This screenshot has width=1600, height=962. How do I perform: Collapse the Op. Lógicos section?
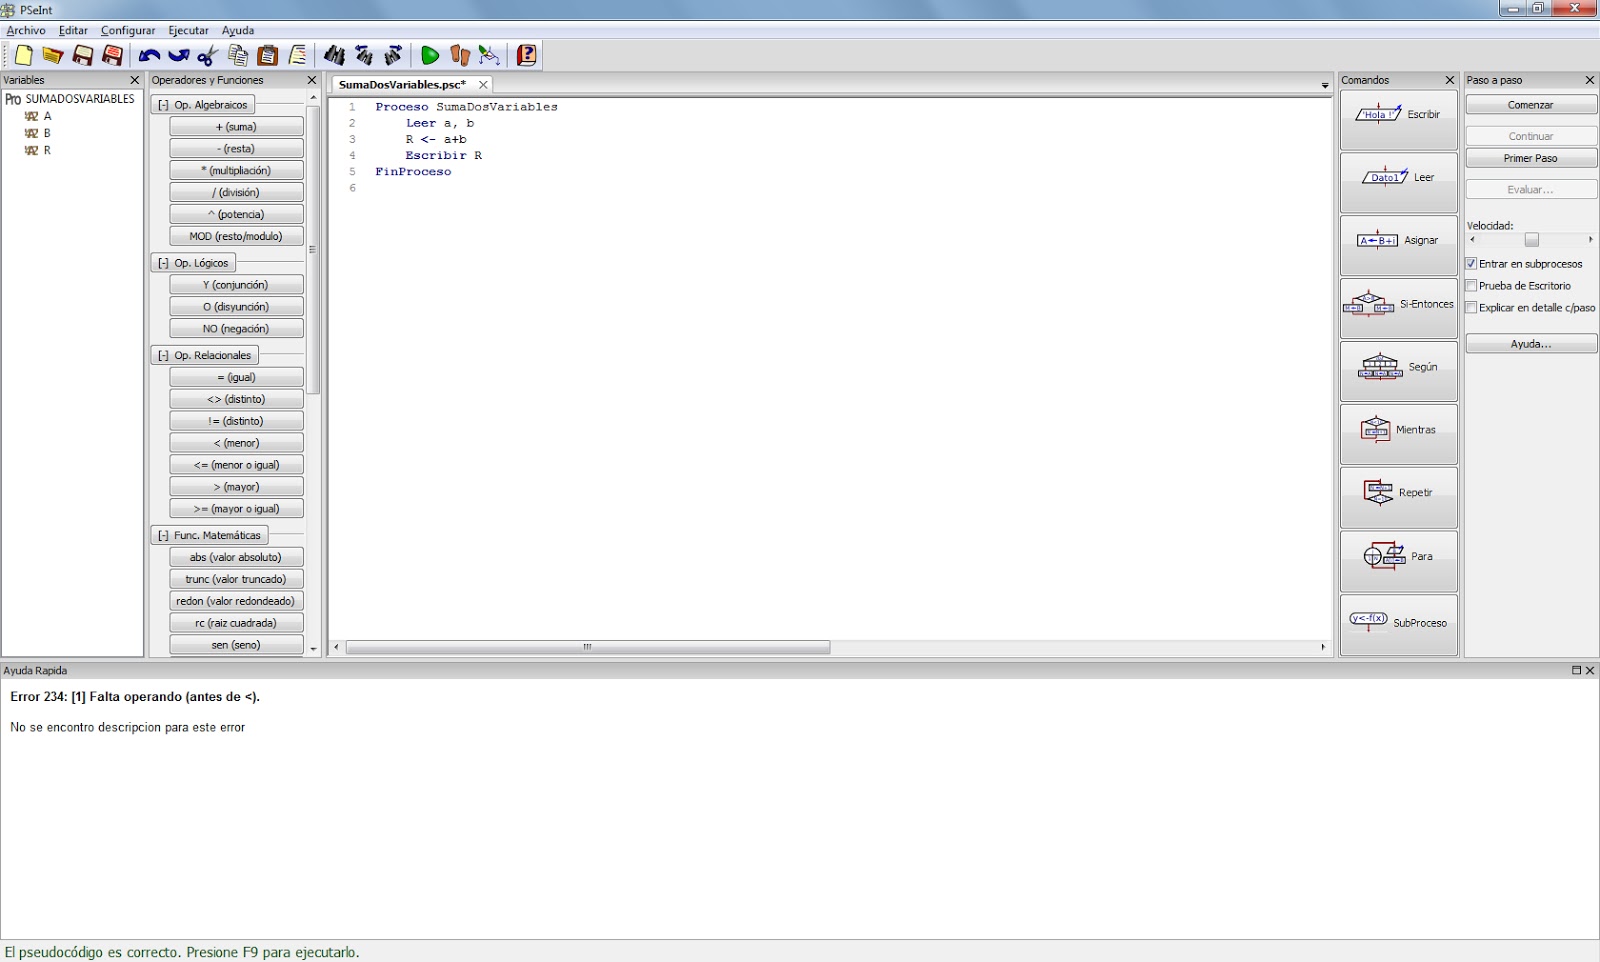[x=163, y=262]
